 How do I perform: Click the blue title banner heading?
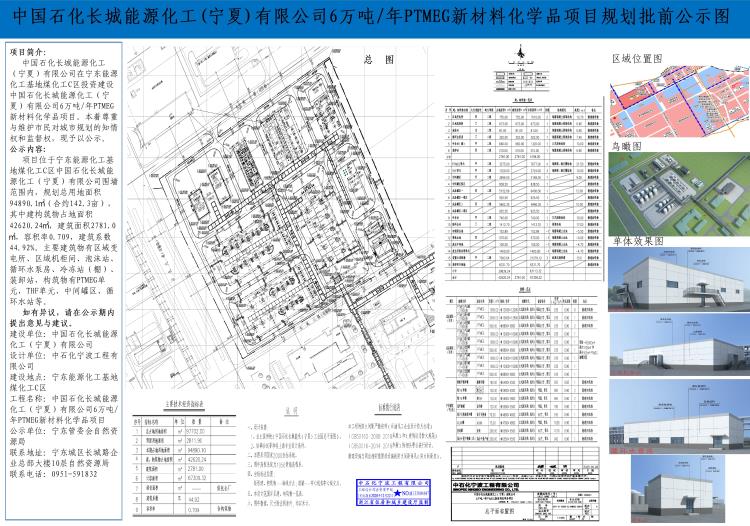(x=372, y=17)
